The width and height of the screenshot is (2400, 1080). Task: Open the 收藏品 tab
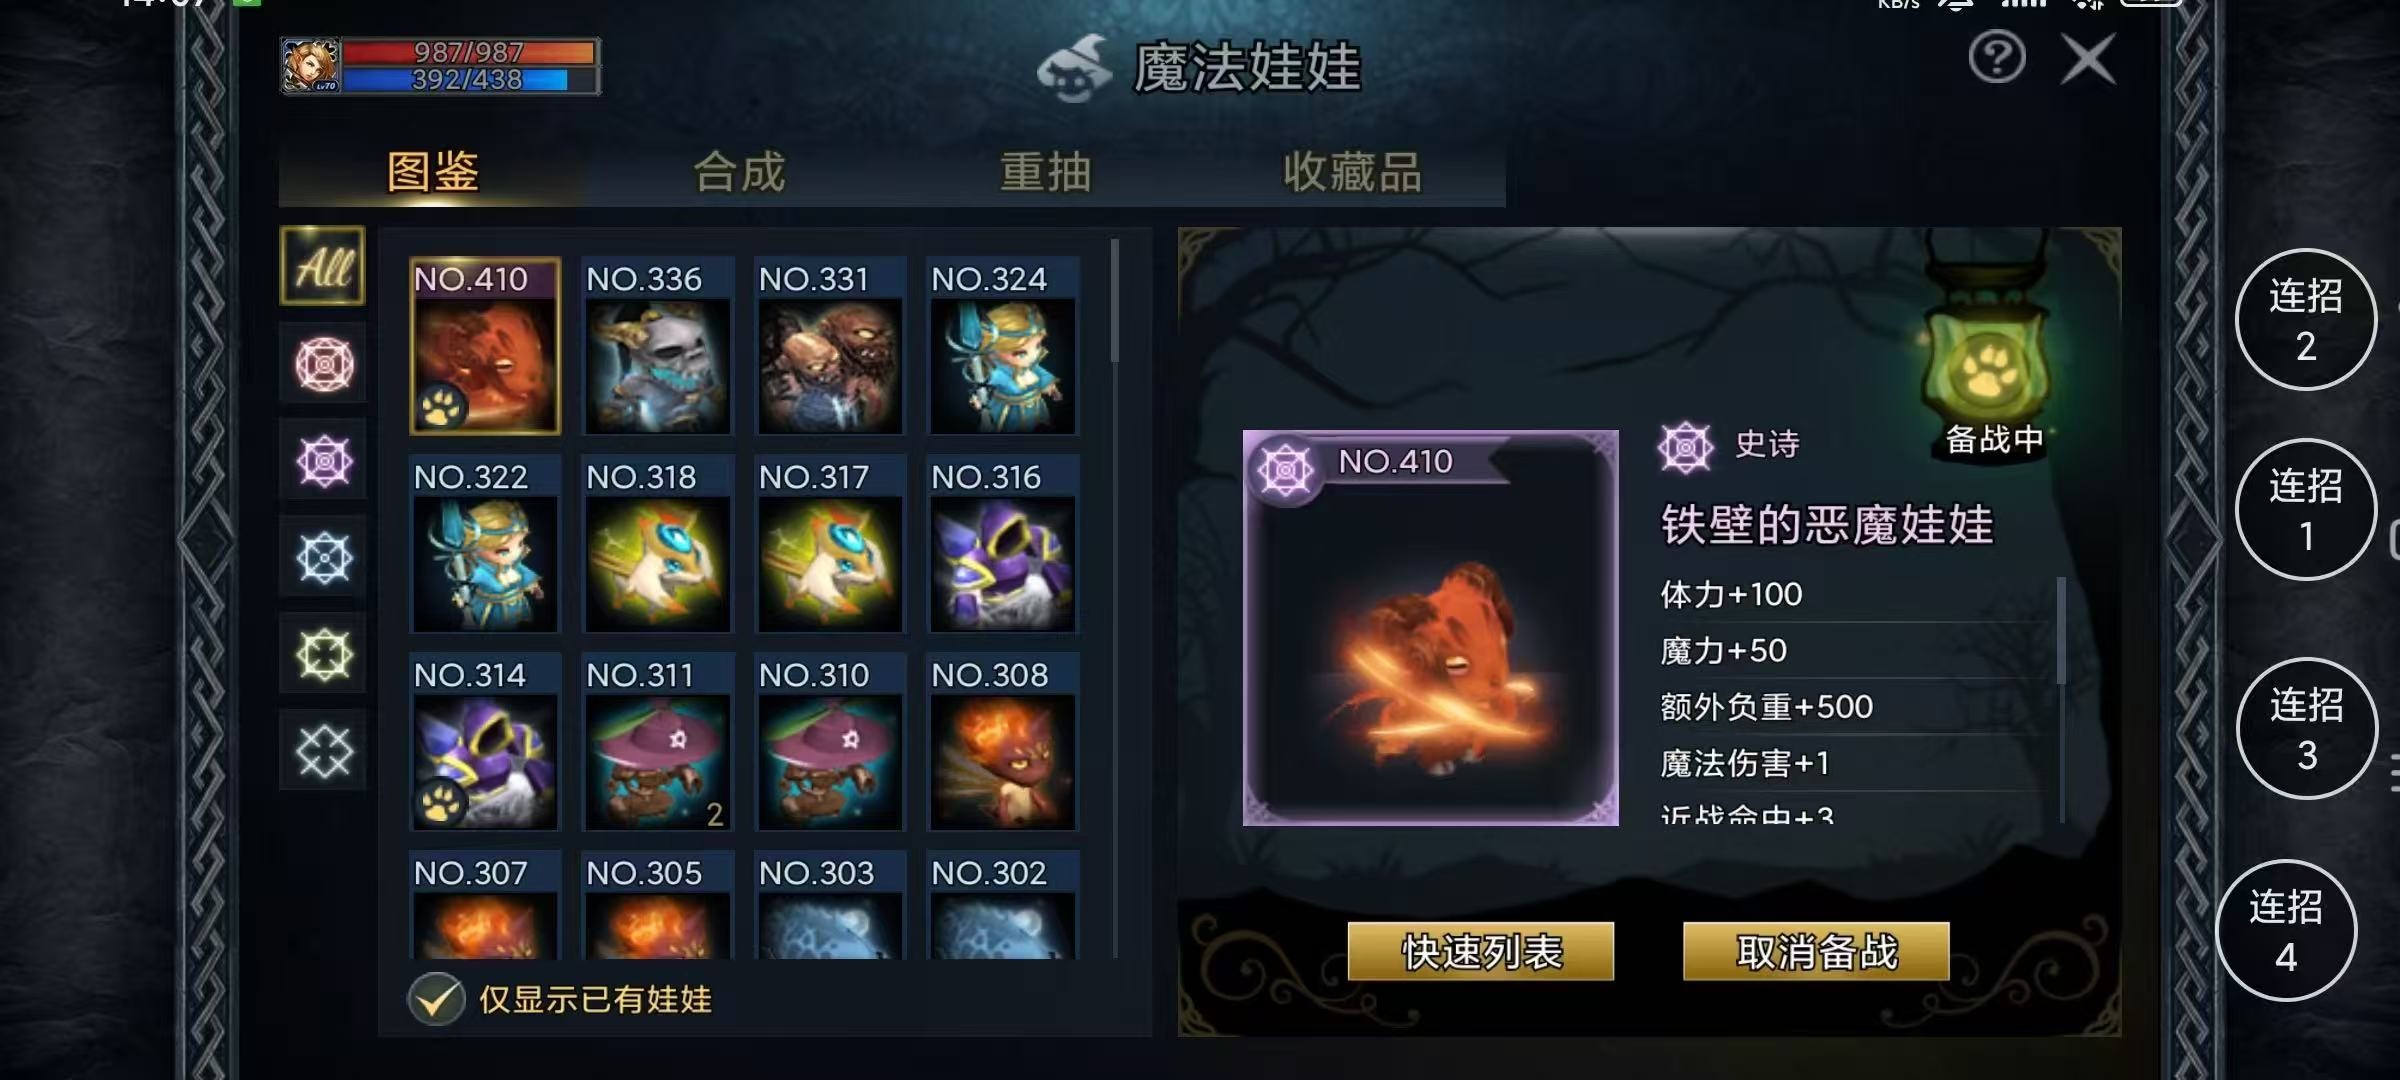1352,172
